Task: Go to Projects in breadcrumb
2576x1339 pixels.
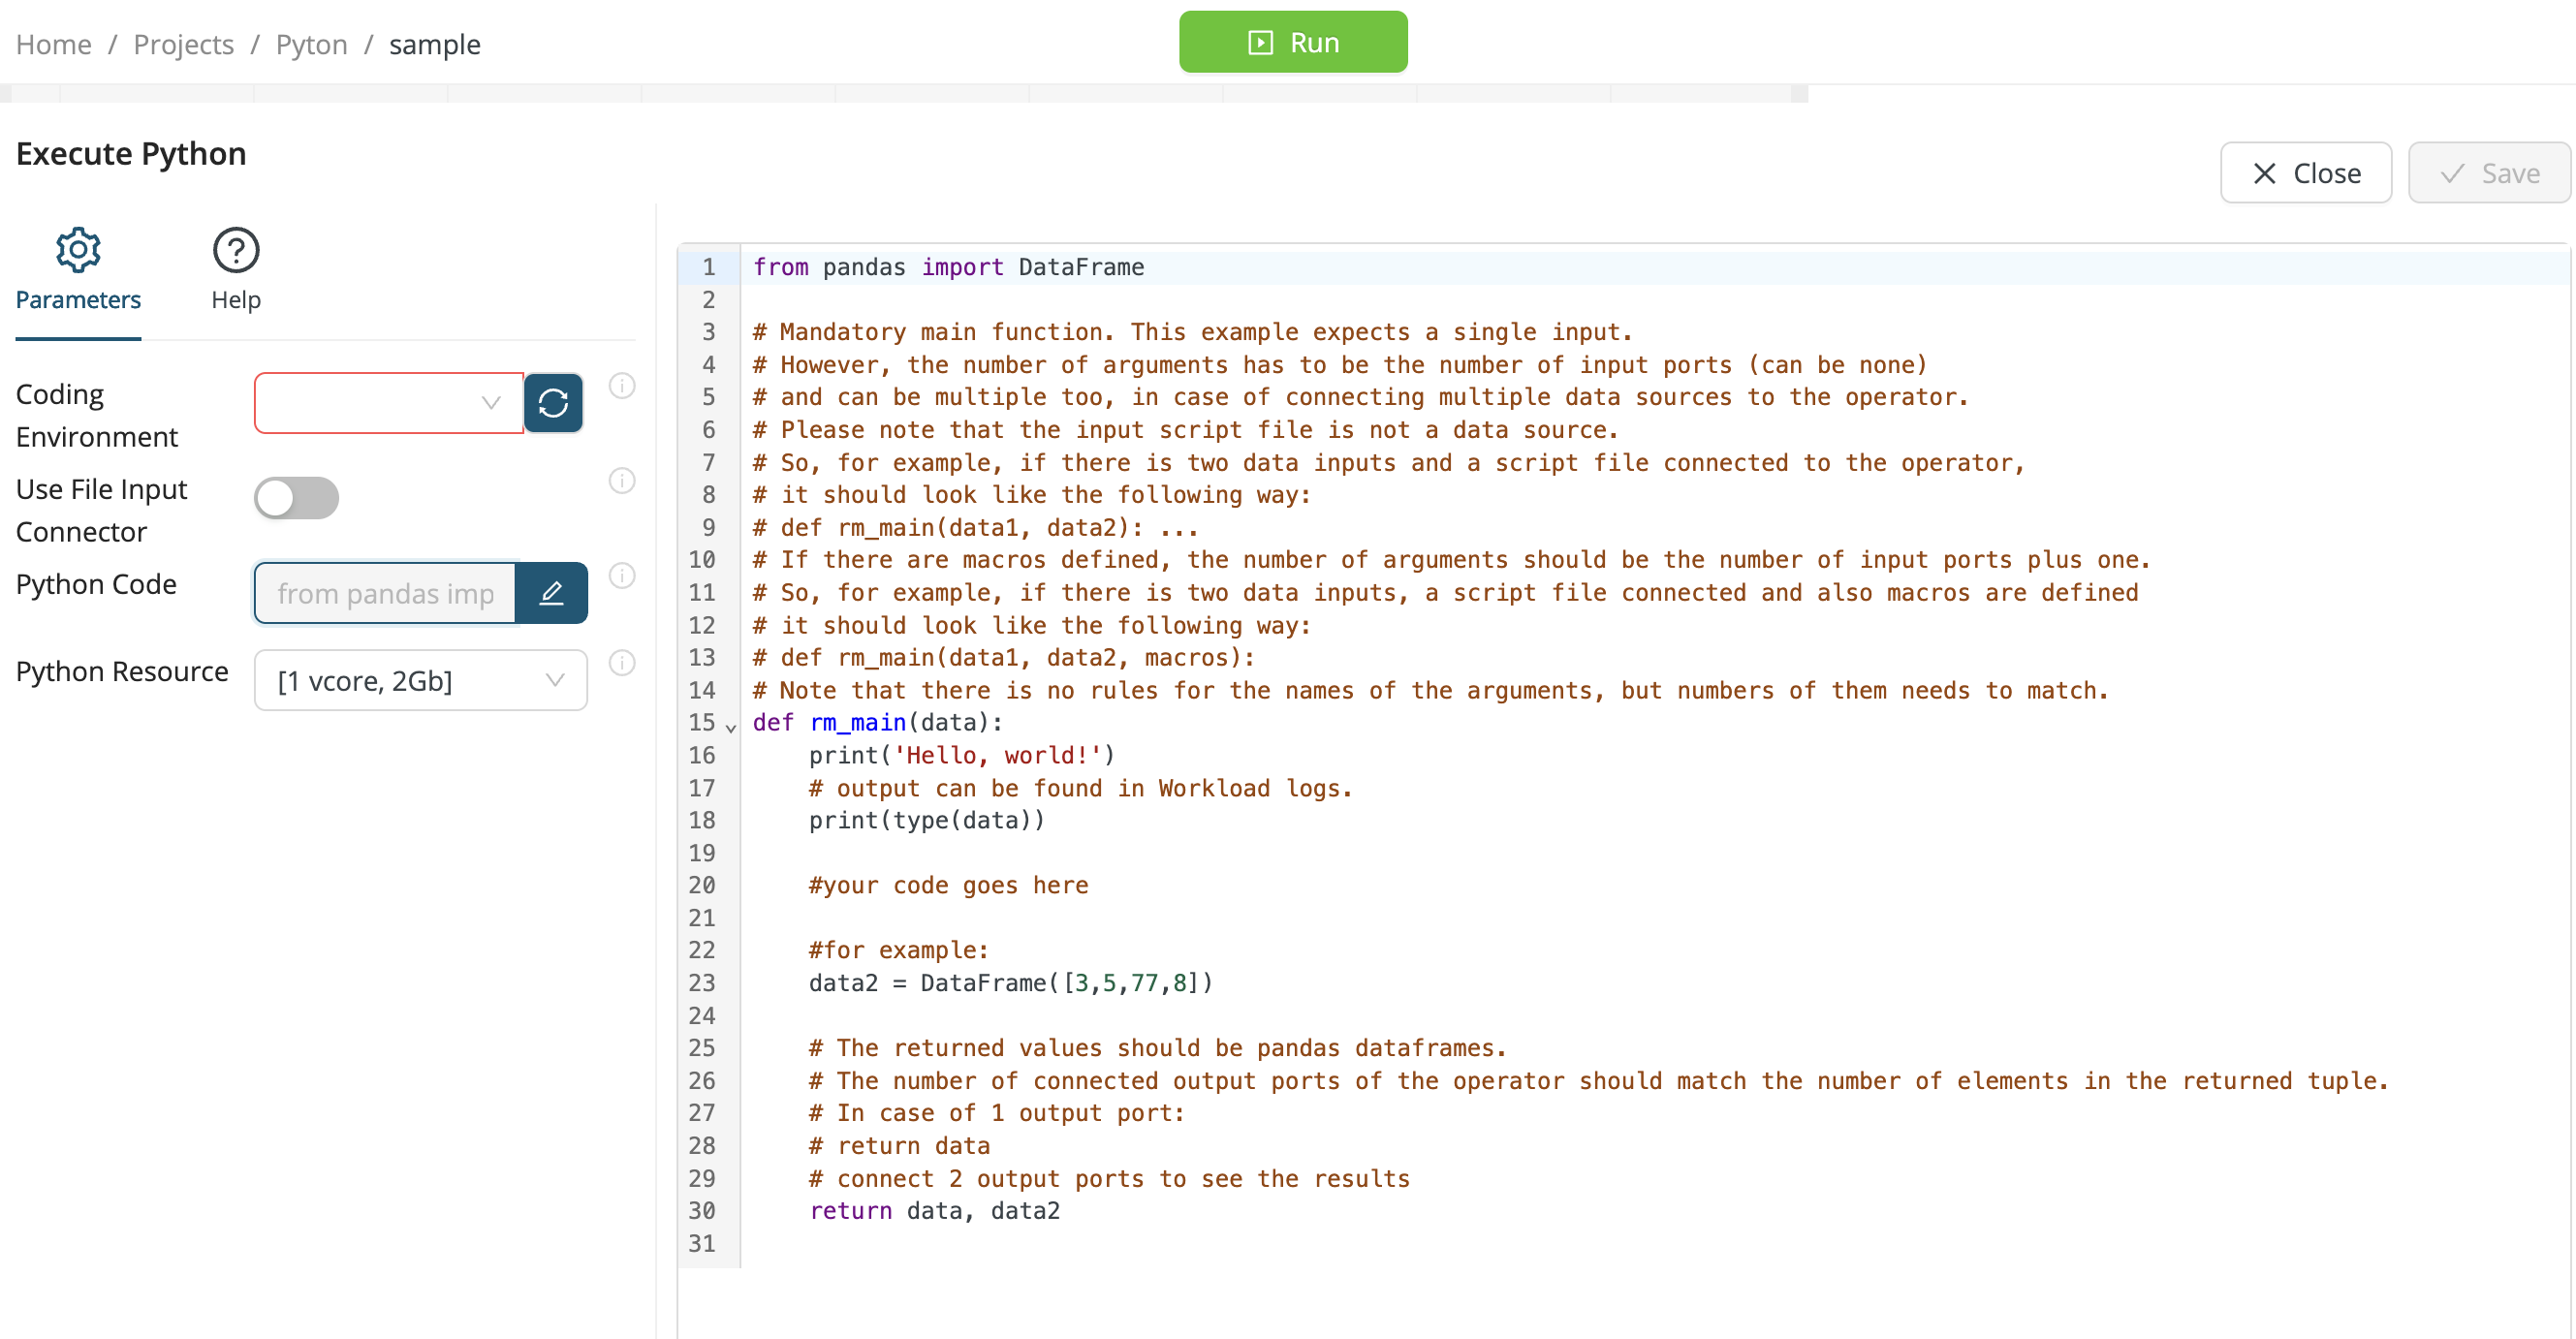Action: click(x=183, y=45)
